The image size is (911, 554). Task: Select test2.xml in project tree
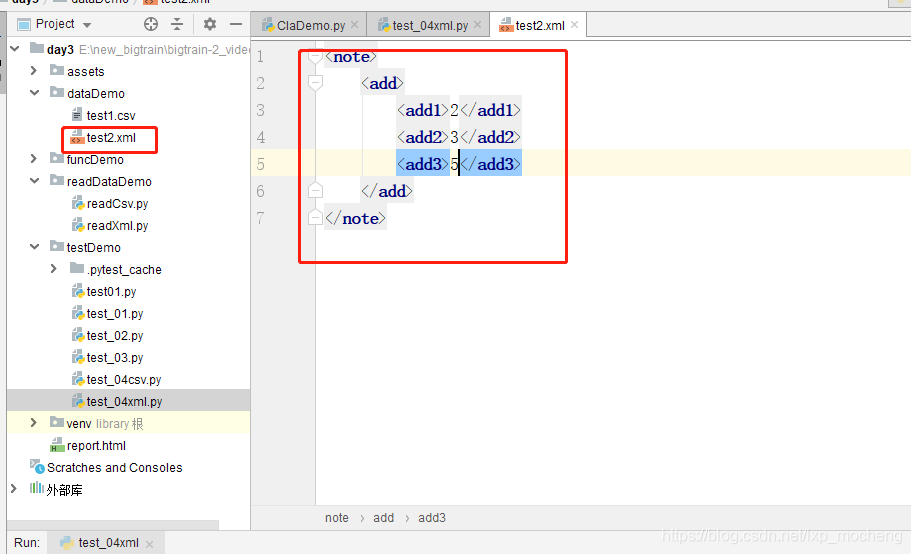110,138
